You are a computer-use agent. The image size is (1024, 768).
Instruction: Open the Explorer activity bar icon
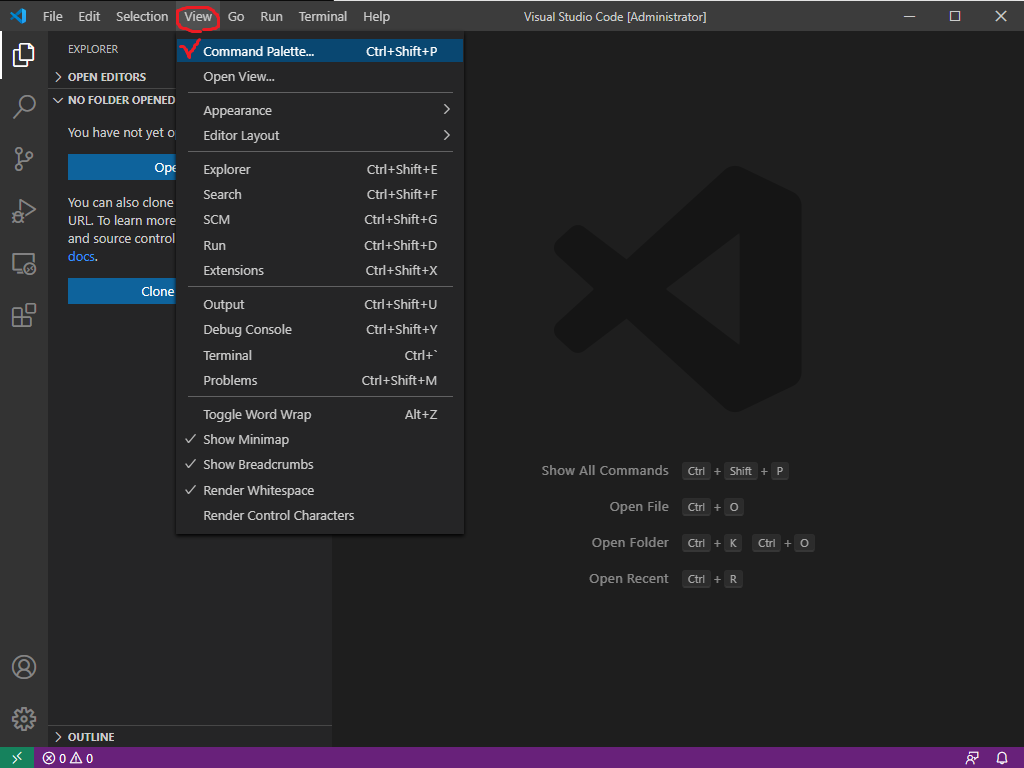24,55
